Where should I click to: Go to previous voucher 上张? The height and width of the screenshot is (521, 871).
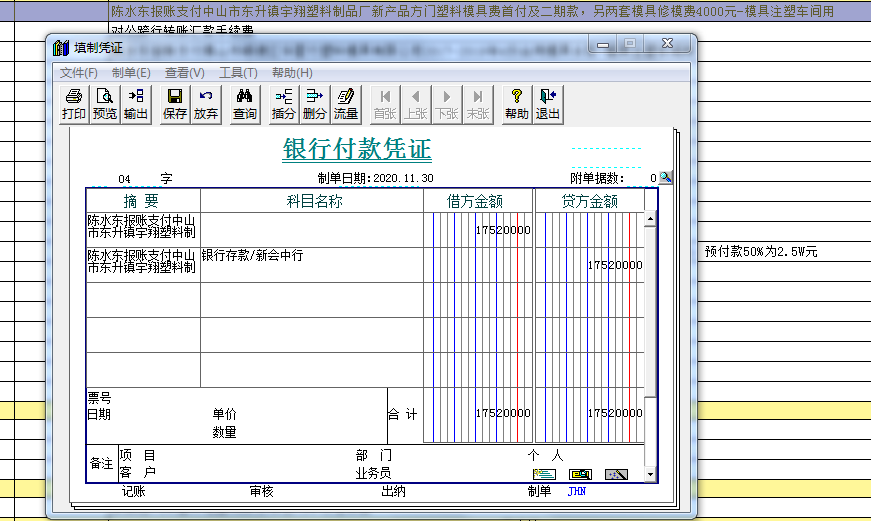416,104
